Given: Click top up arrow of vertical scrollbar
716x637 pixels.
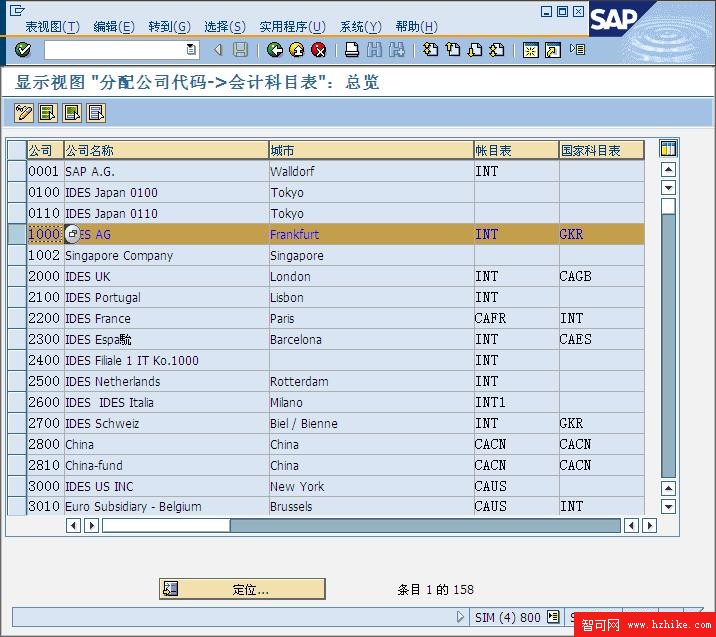Looking at the screenshot, I should [x=668, y=170].
